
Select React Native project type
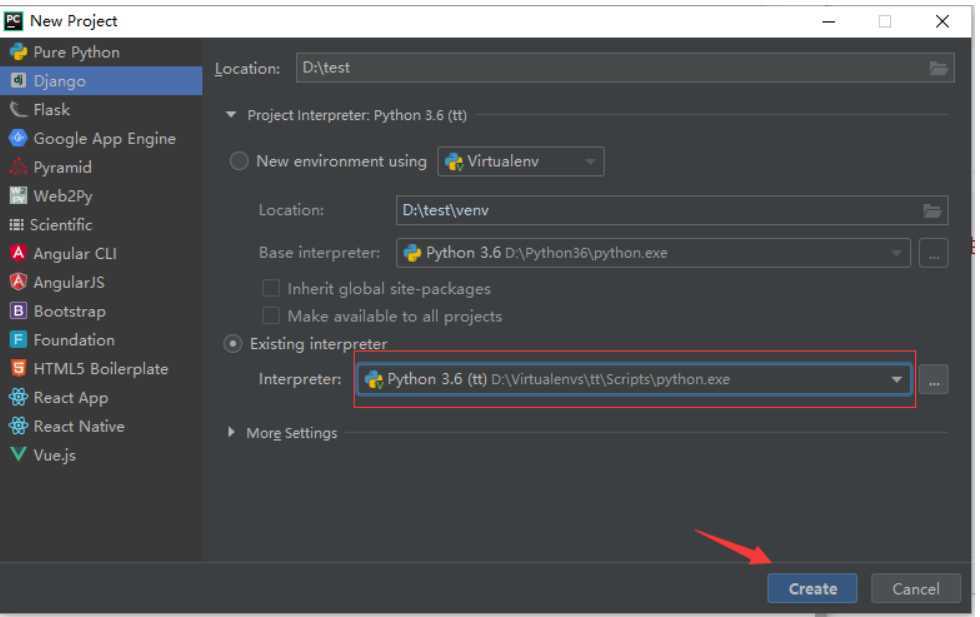(101, 426)
